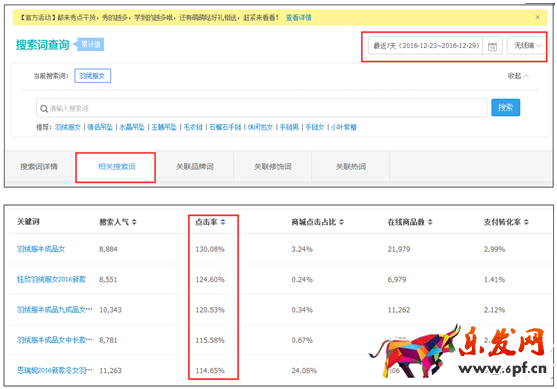Select recommended term 玉髓吊坠
The height and width of the screenshot is (389, 557).
164,127
